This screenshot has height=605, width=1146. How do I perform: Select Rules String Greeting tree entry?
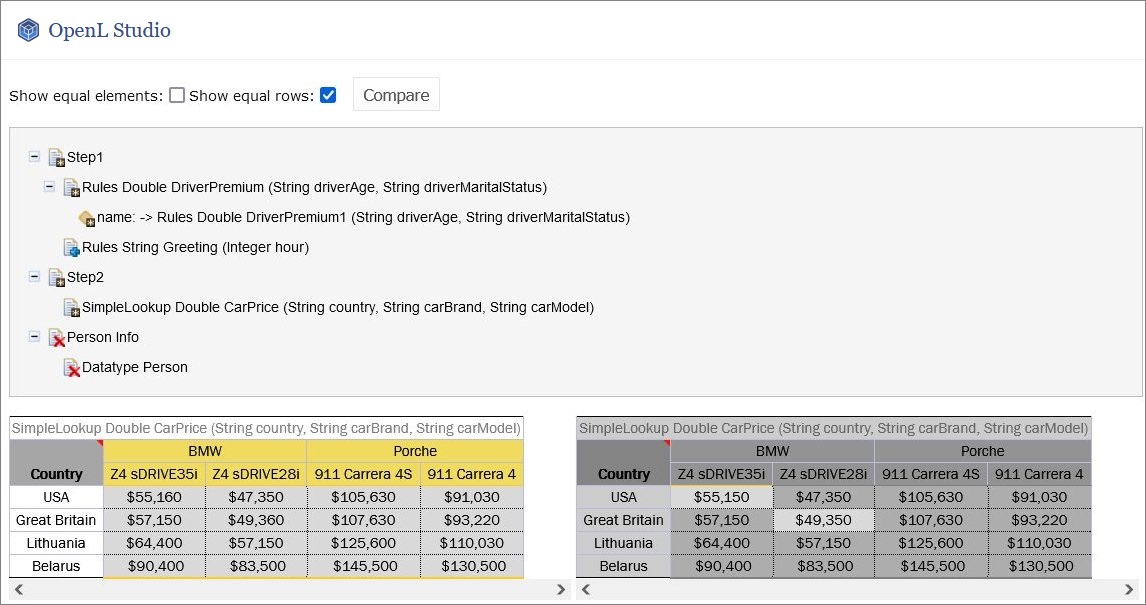[x=195, y=247]
